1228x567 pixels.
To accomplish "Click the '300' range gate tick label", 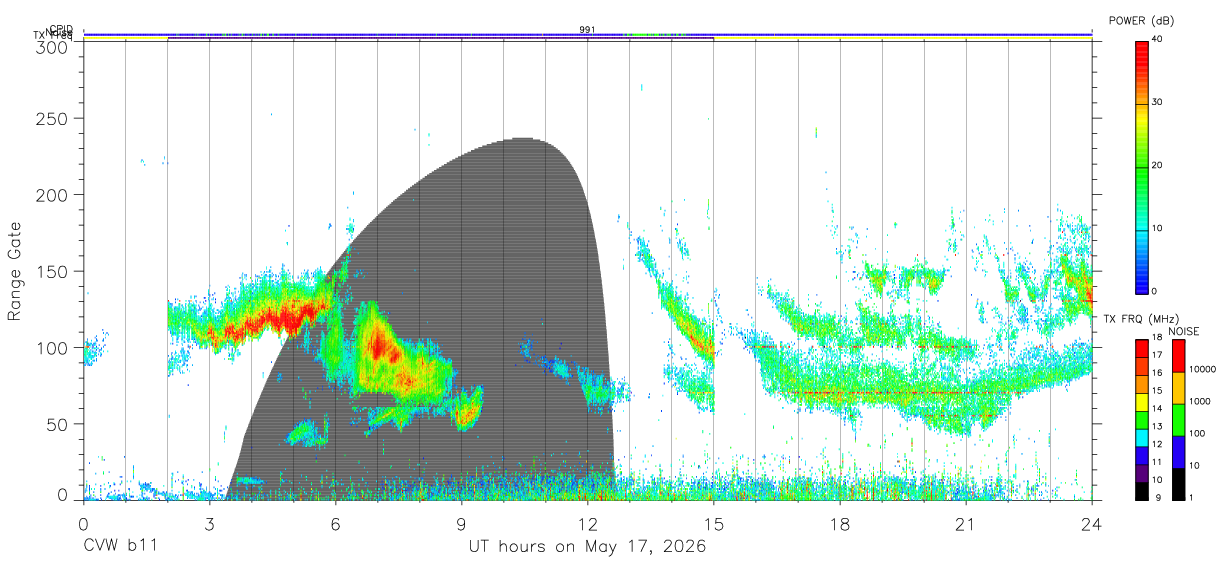I will tap(51, 46).
